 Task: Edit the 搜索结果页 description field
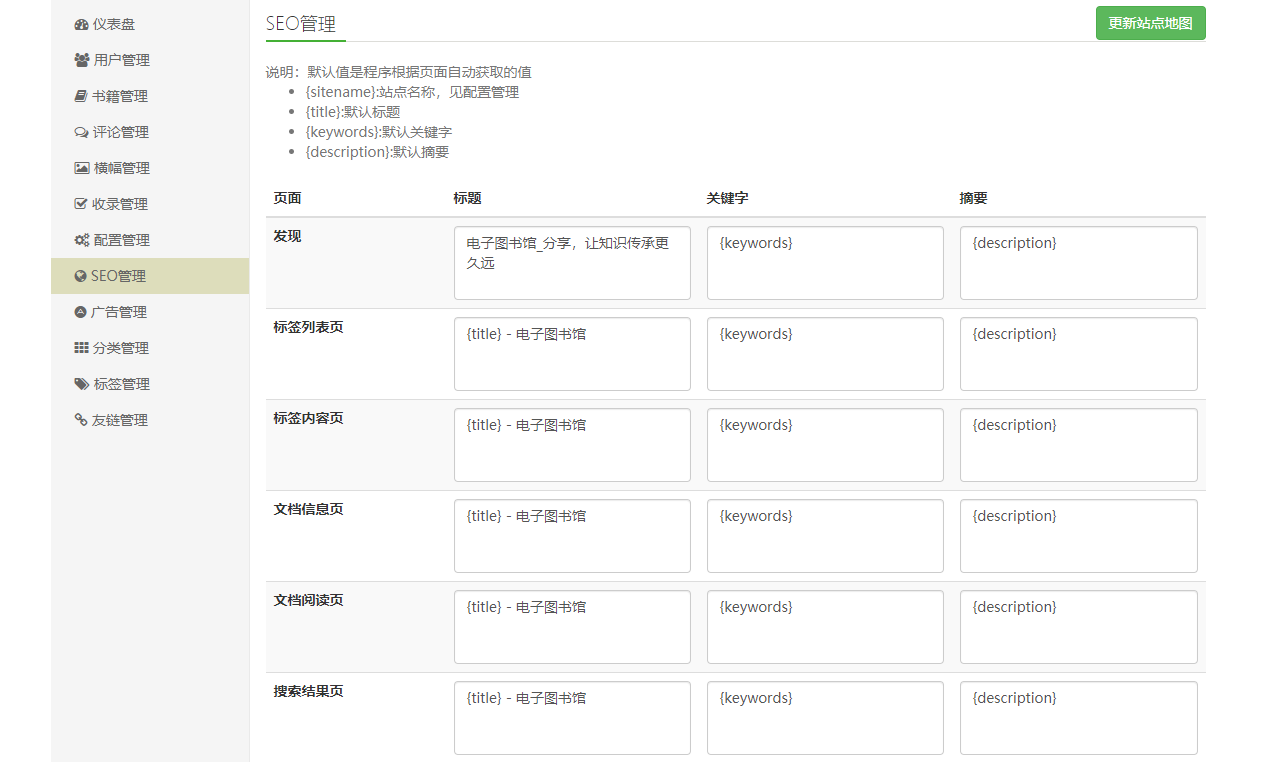1078,718
